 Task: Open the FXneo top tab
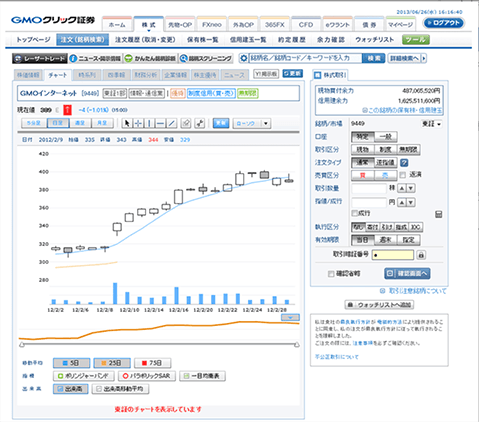coord(212,25)
